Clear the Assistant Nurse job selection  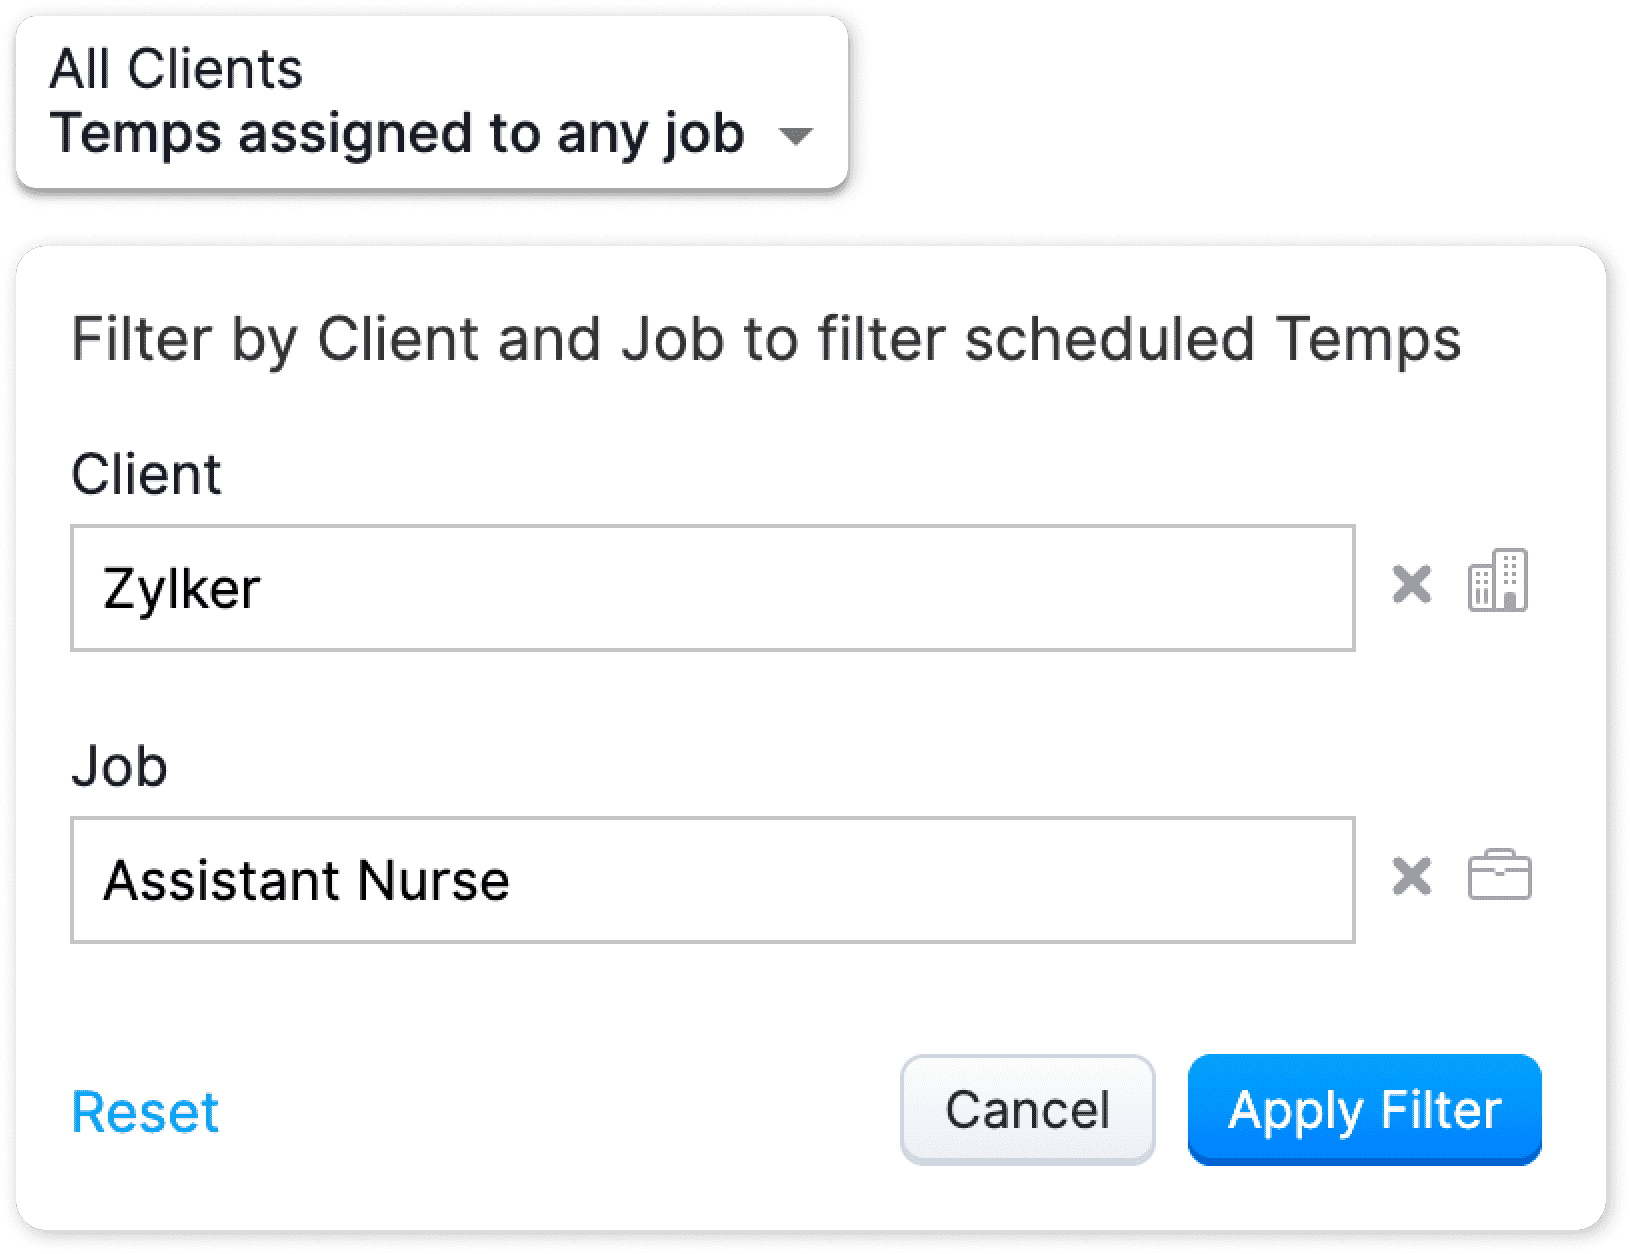(x=1411, y=877)
